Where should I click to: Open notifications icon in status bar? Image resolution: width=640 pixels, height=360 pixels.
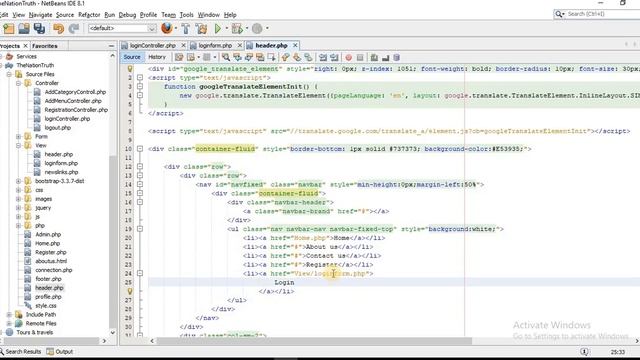coord(584,351)
